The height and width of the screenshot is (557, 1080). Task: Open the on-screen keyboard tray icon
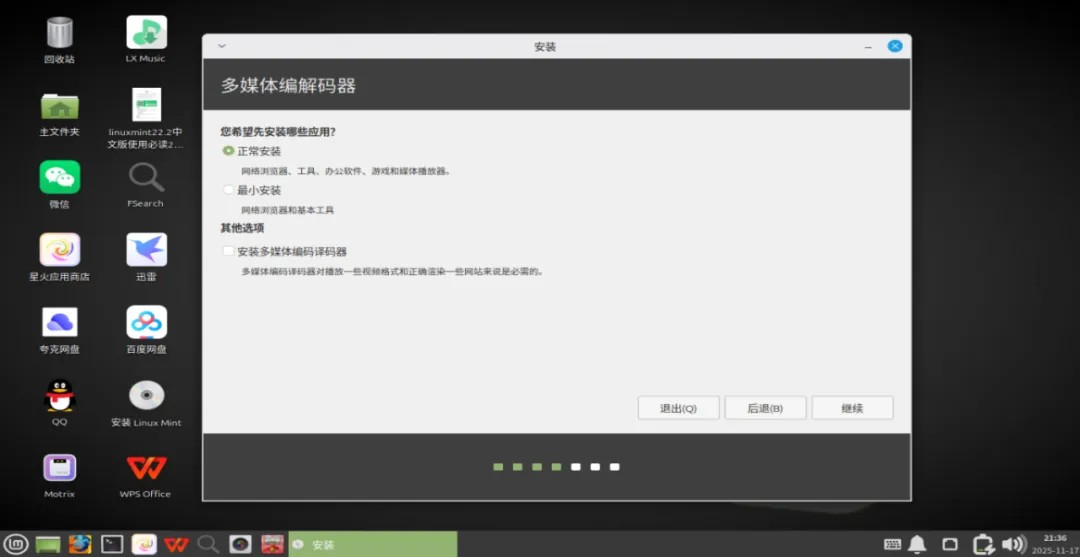pos(892,544)
